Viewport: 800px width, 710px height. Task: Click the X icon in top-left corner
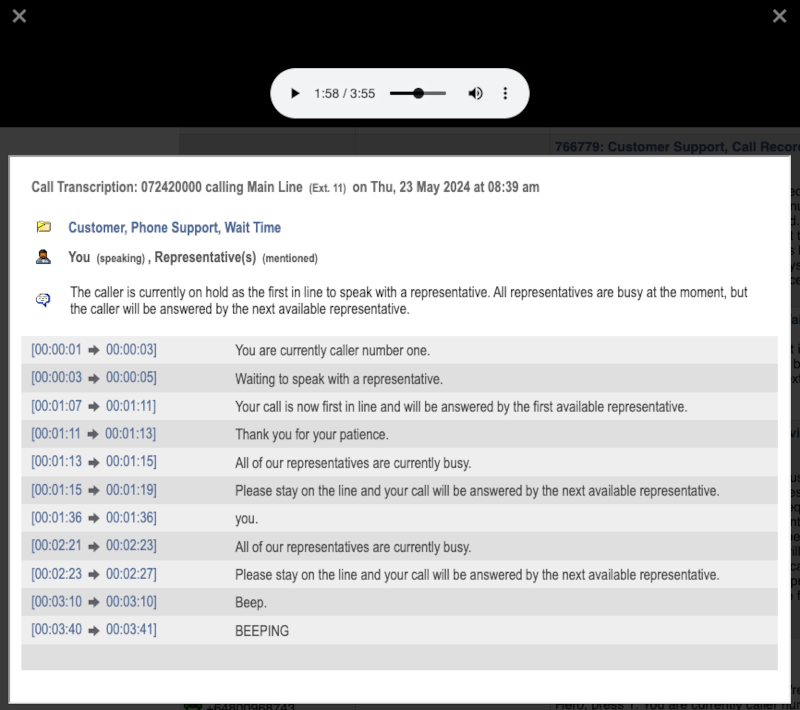click(19, 16)
